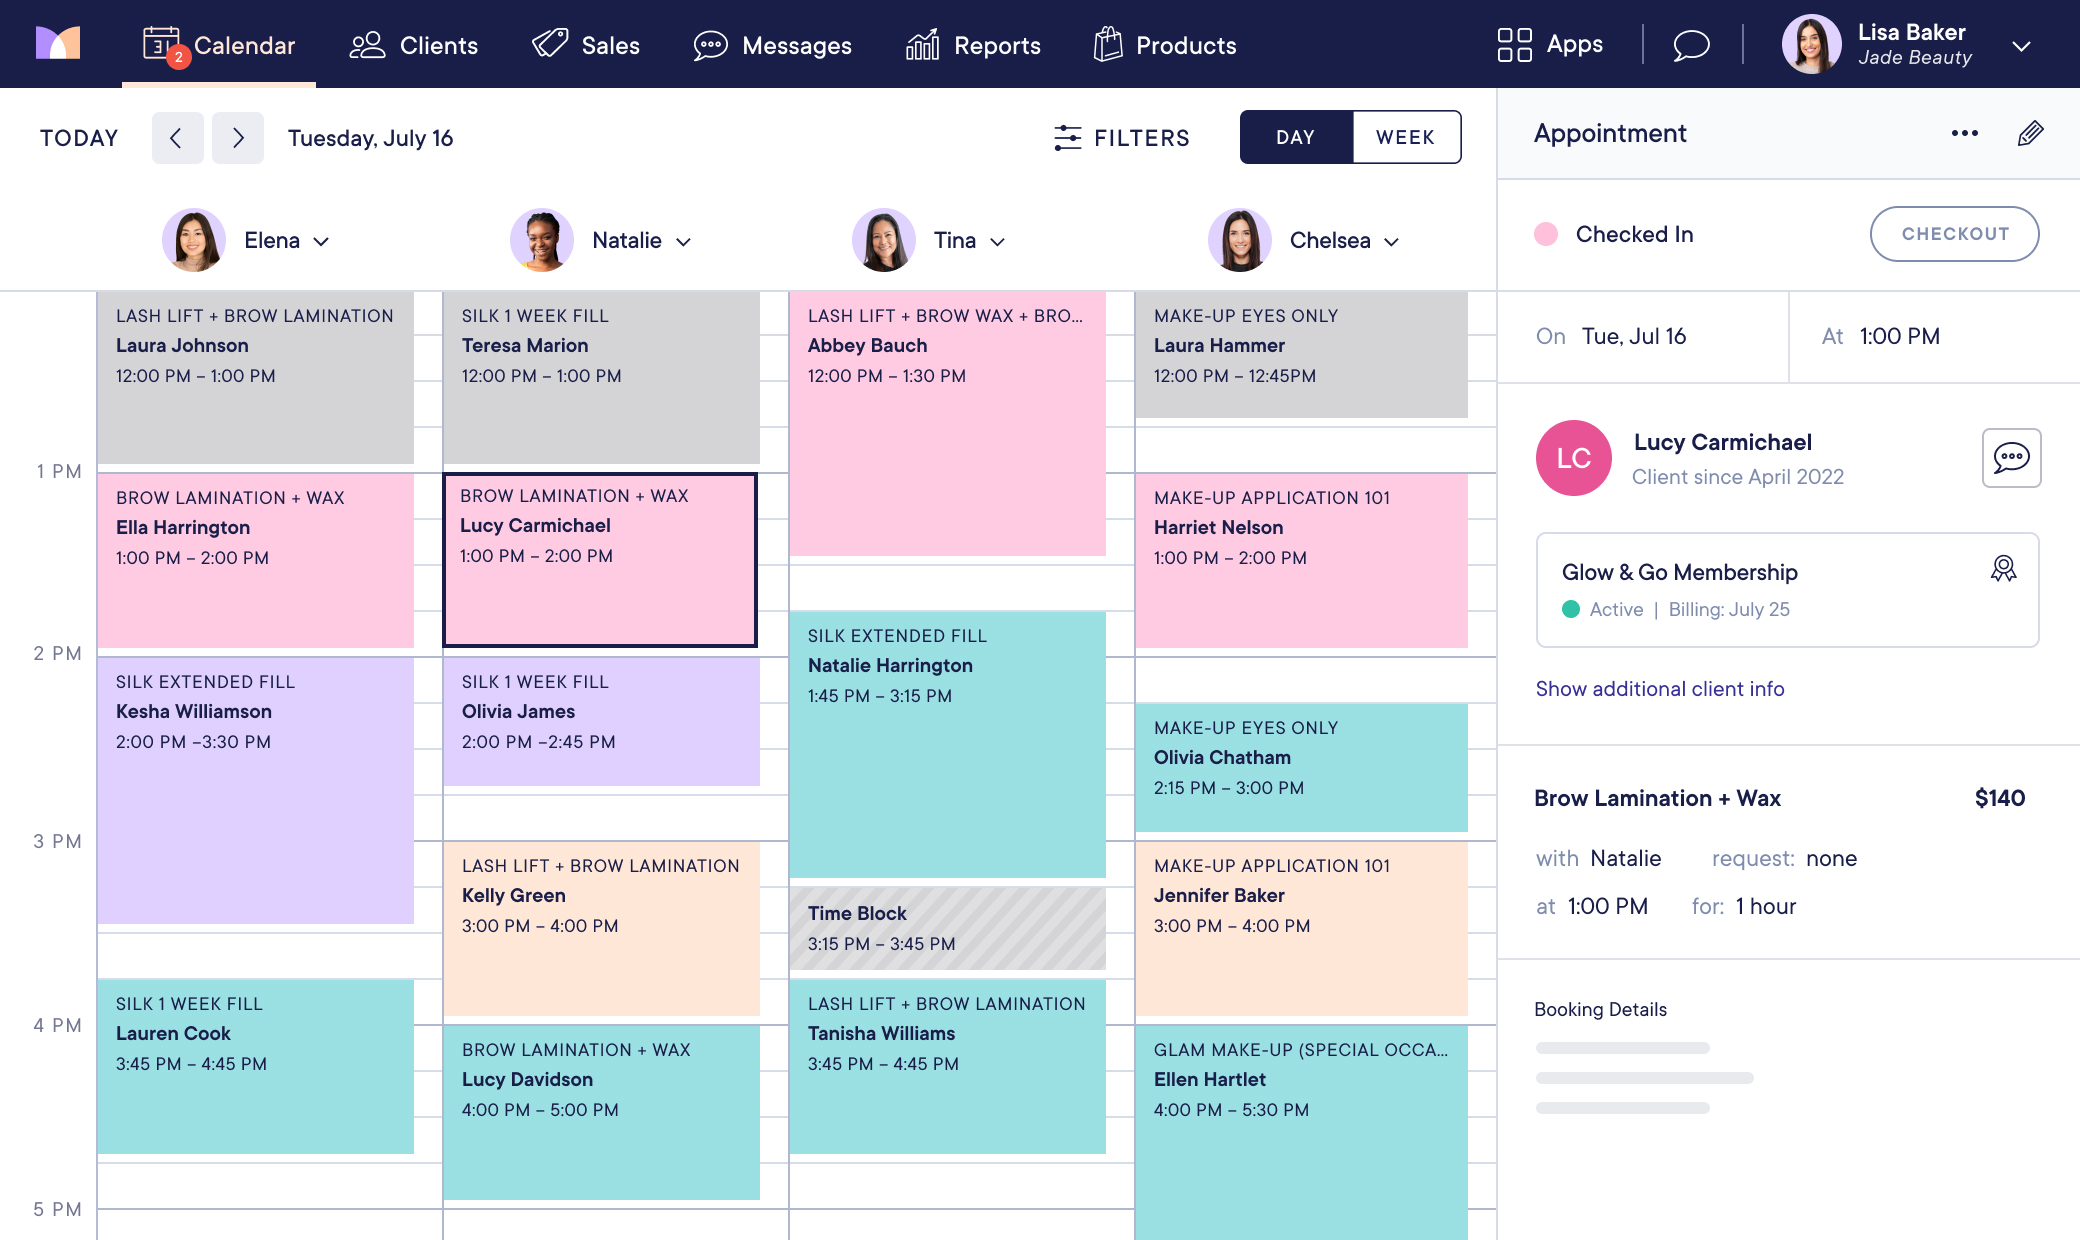Image resolution: width=2080 pixels, height=1240 pixels.
Task: Open the Lisa Baker profile dropdown
Action: tap(2022, 45)
